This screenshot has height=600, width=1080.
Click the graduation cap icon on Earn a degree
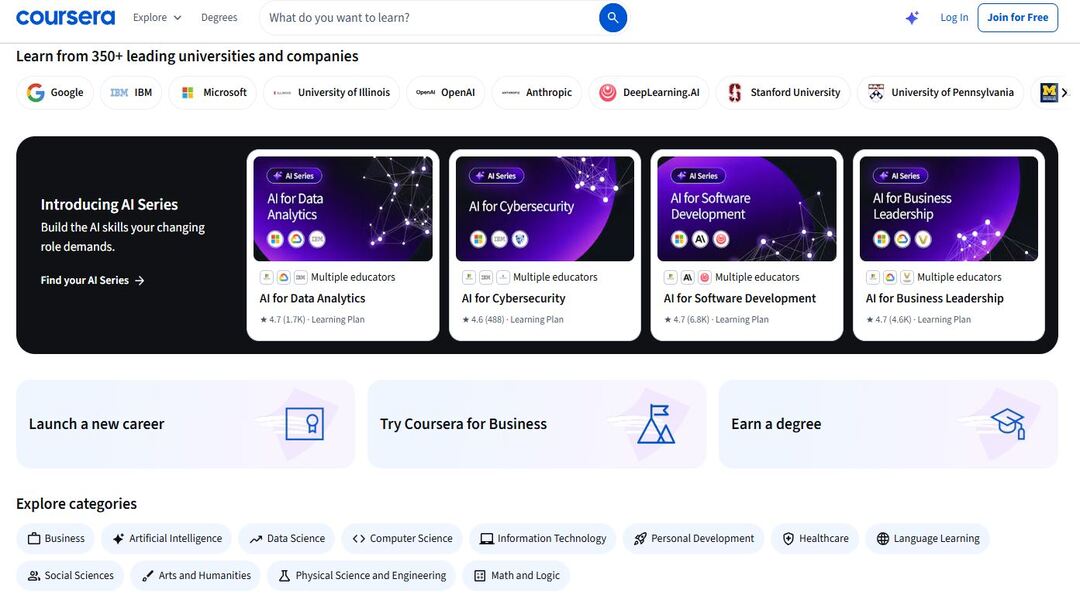1008,424
